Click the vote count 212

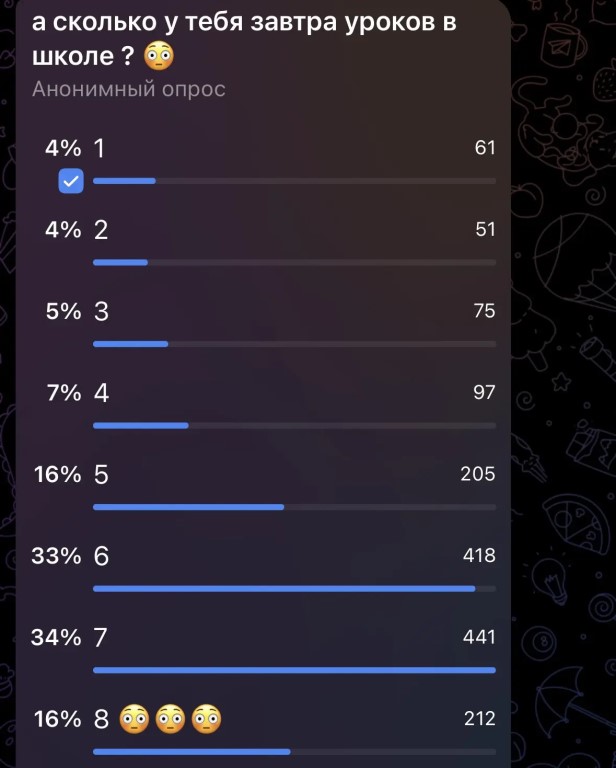[479, 719]
